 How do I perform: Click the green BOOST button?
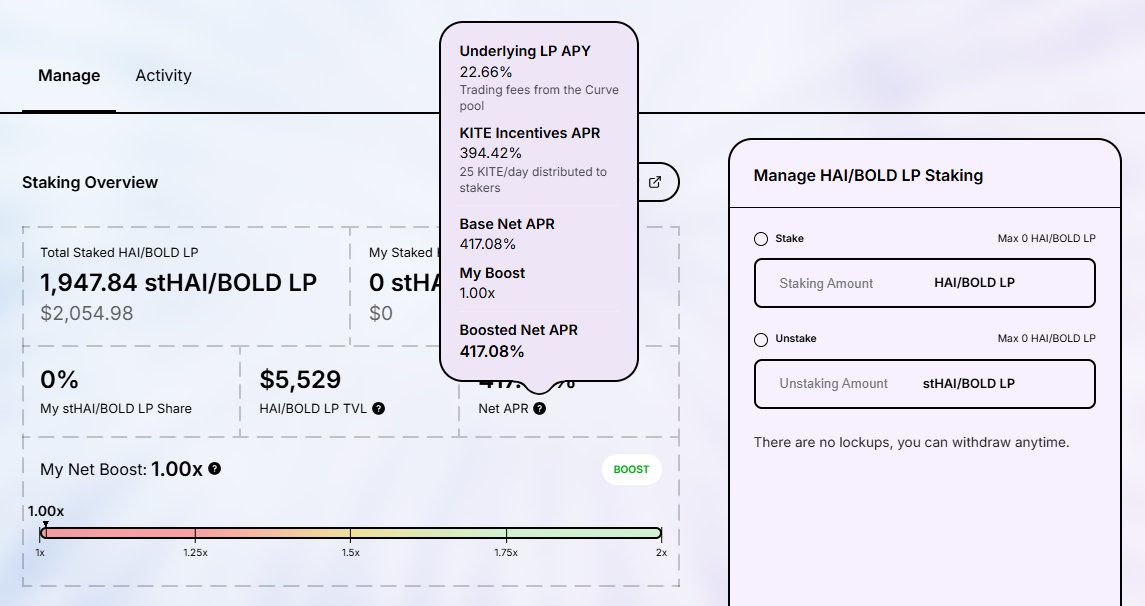[x=632, y=469]
